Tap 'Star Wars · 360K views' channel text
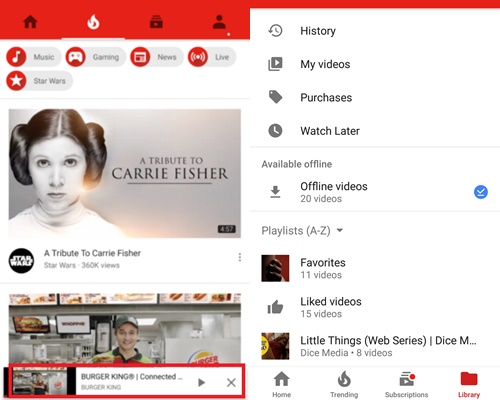This screenshot has width=500, height=400. [82, 265]
